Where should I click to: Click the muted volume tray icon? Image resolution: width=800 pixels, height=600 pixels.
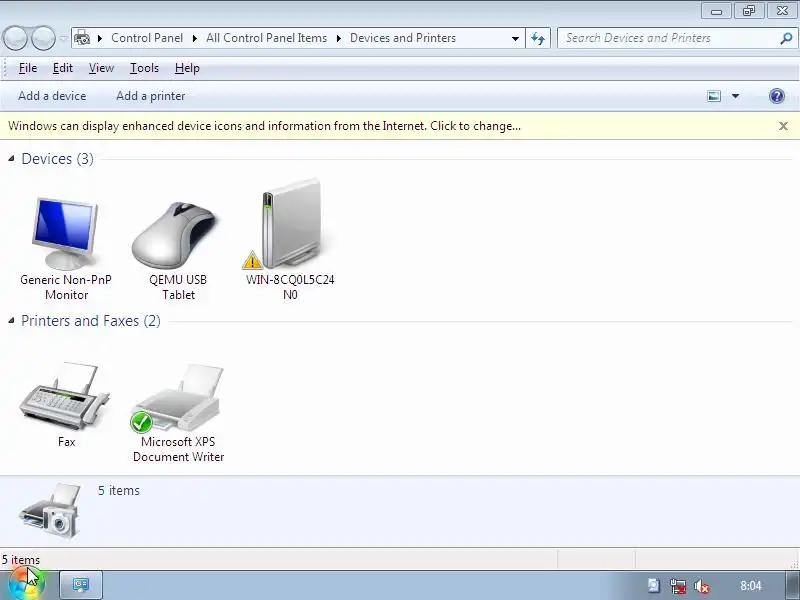coord(702,586)
